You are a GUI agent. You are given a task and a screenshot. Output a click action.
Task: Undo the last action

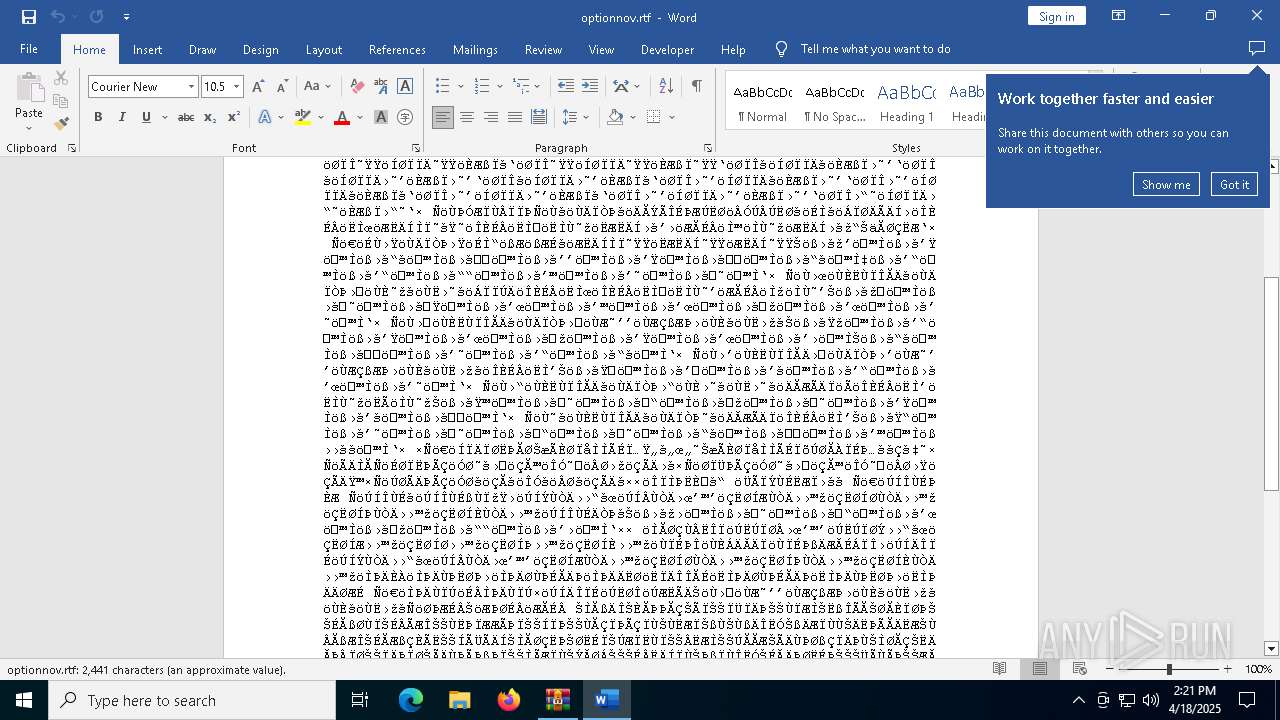click(57, 17)
